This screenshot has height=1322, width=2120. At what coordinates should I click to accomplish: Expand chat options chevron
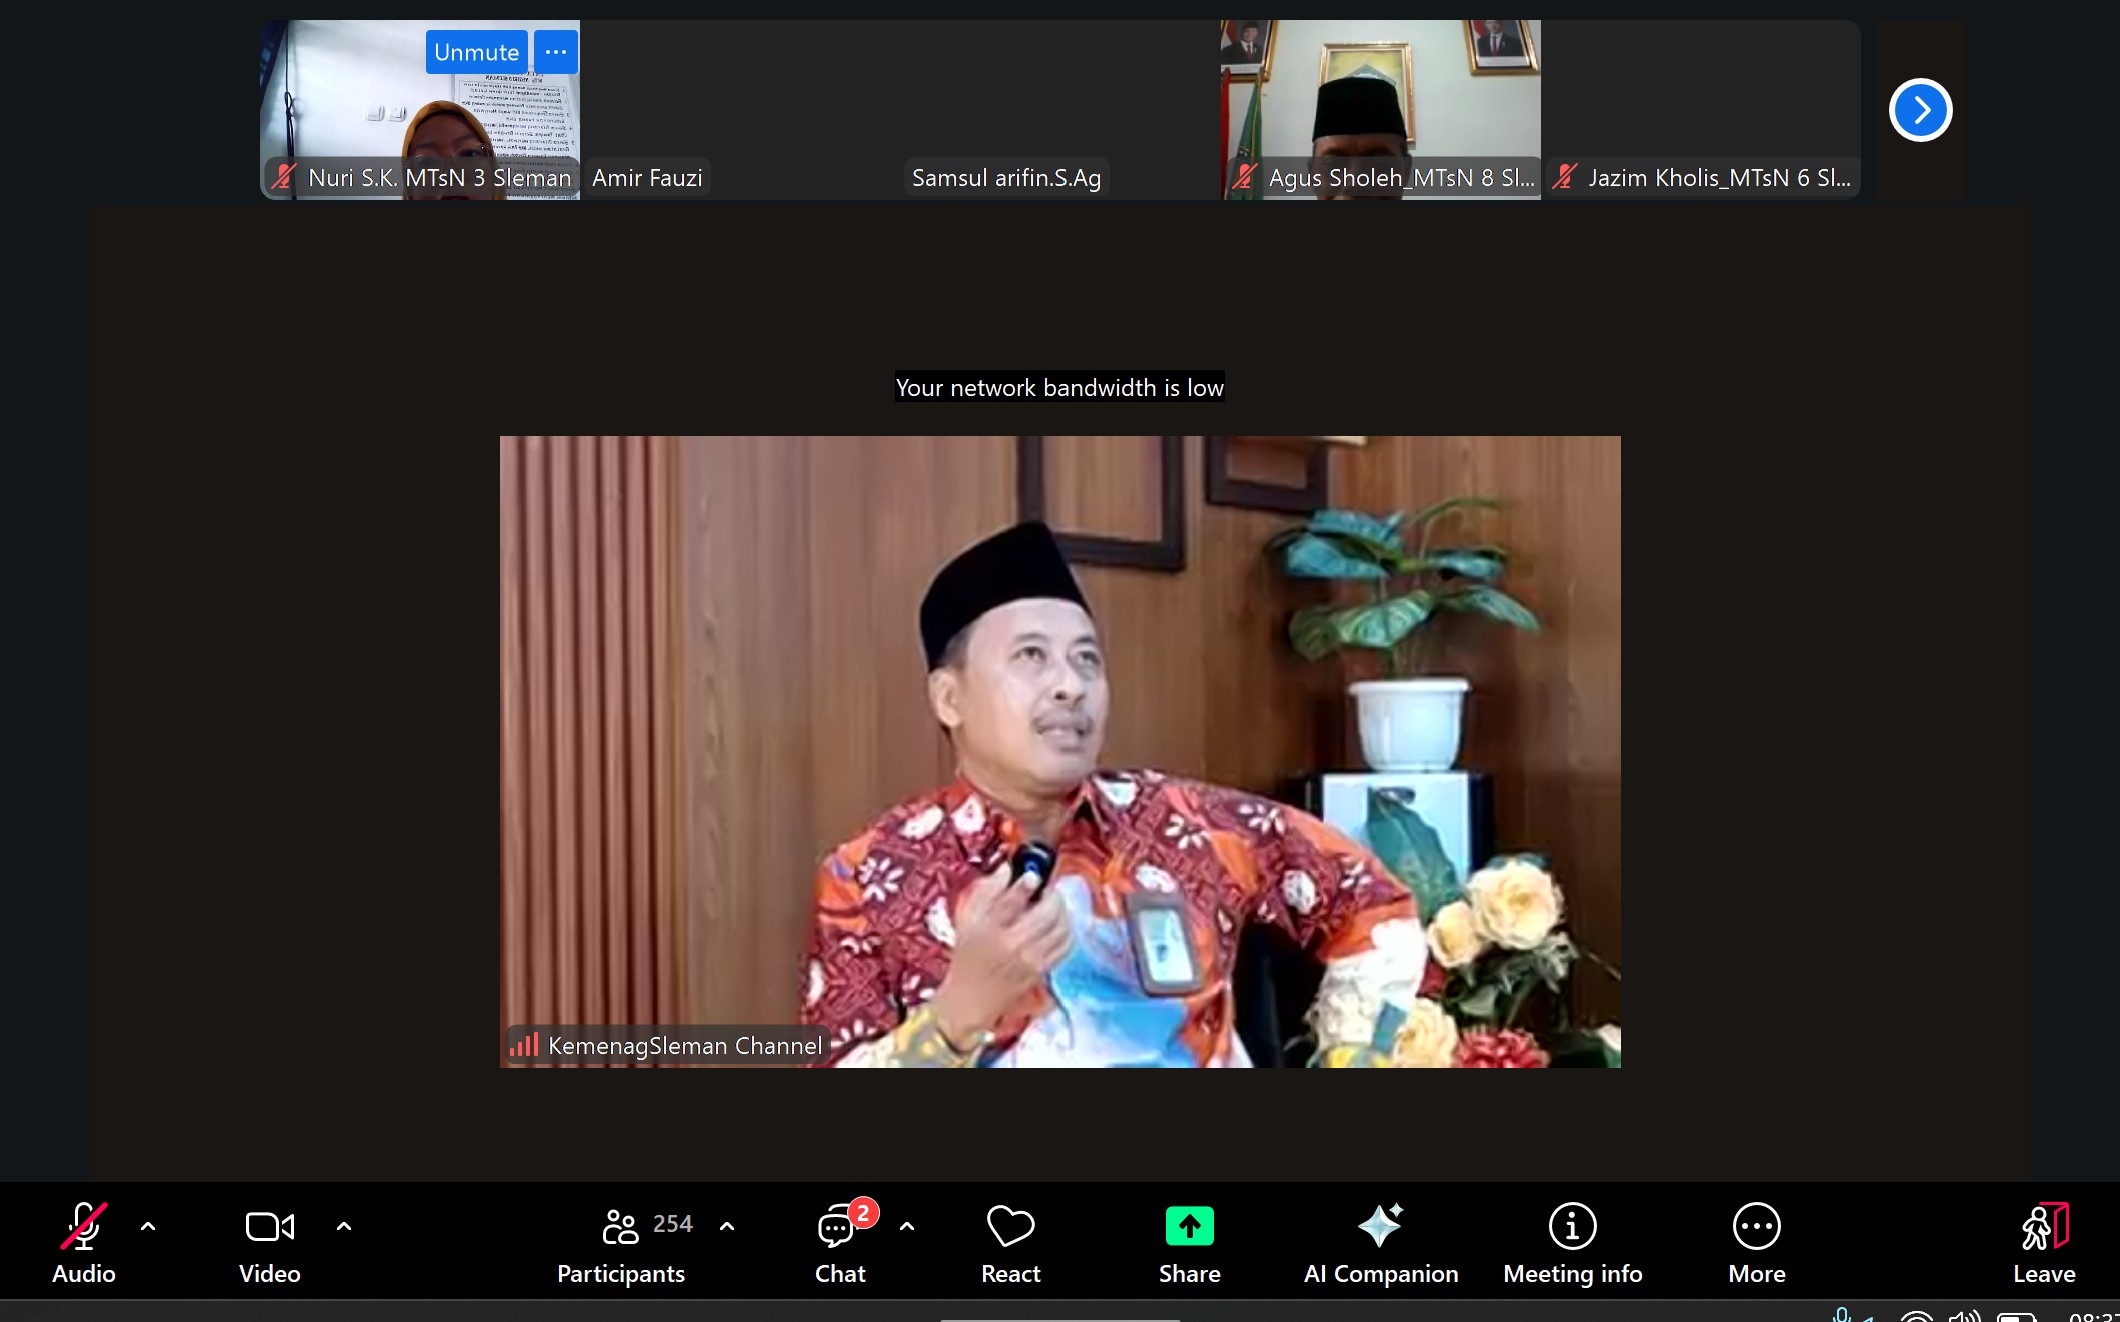click(907, 1226)
